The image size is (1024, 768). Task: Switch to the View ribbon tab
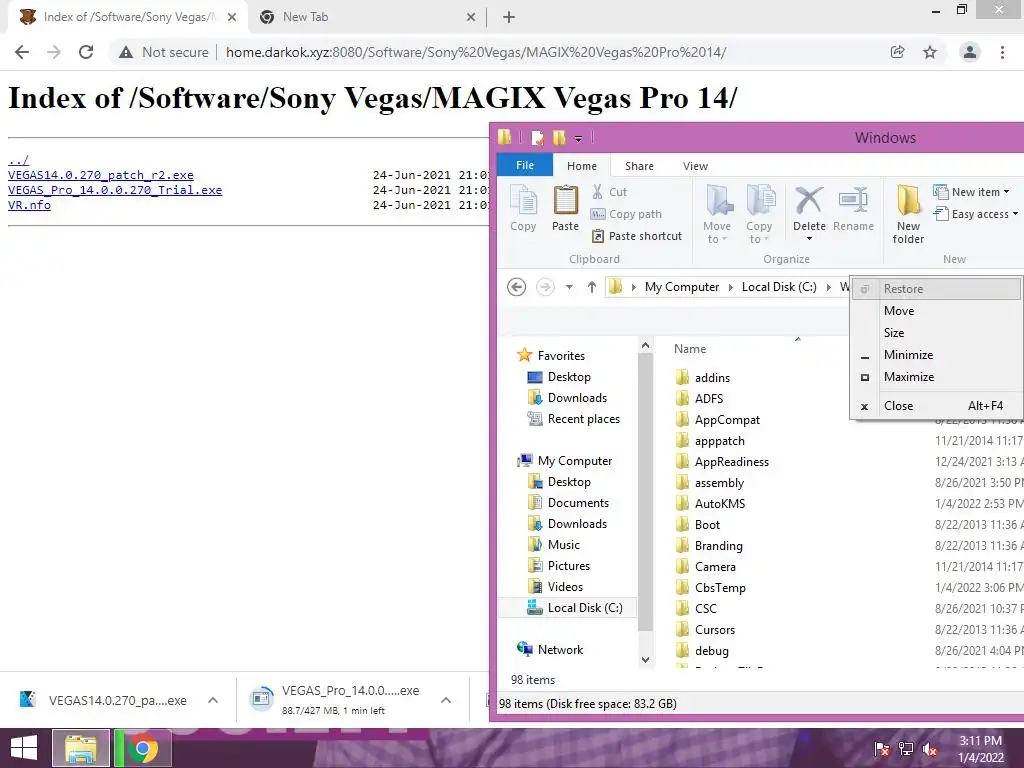(x=696, y=166)
